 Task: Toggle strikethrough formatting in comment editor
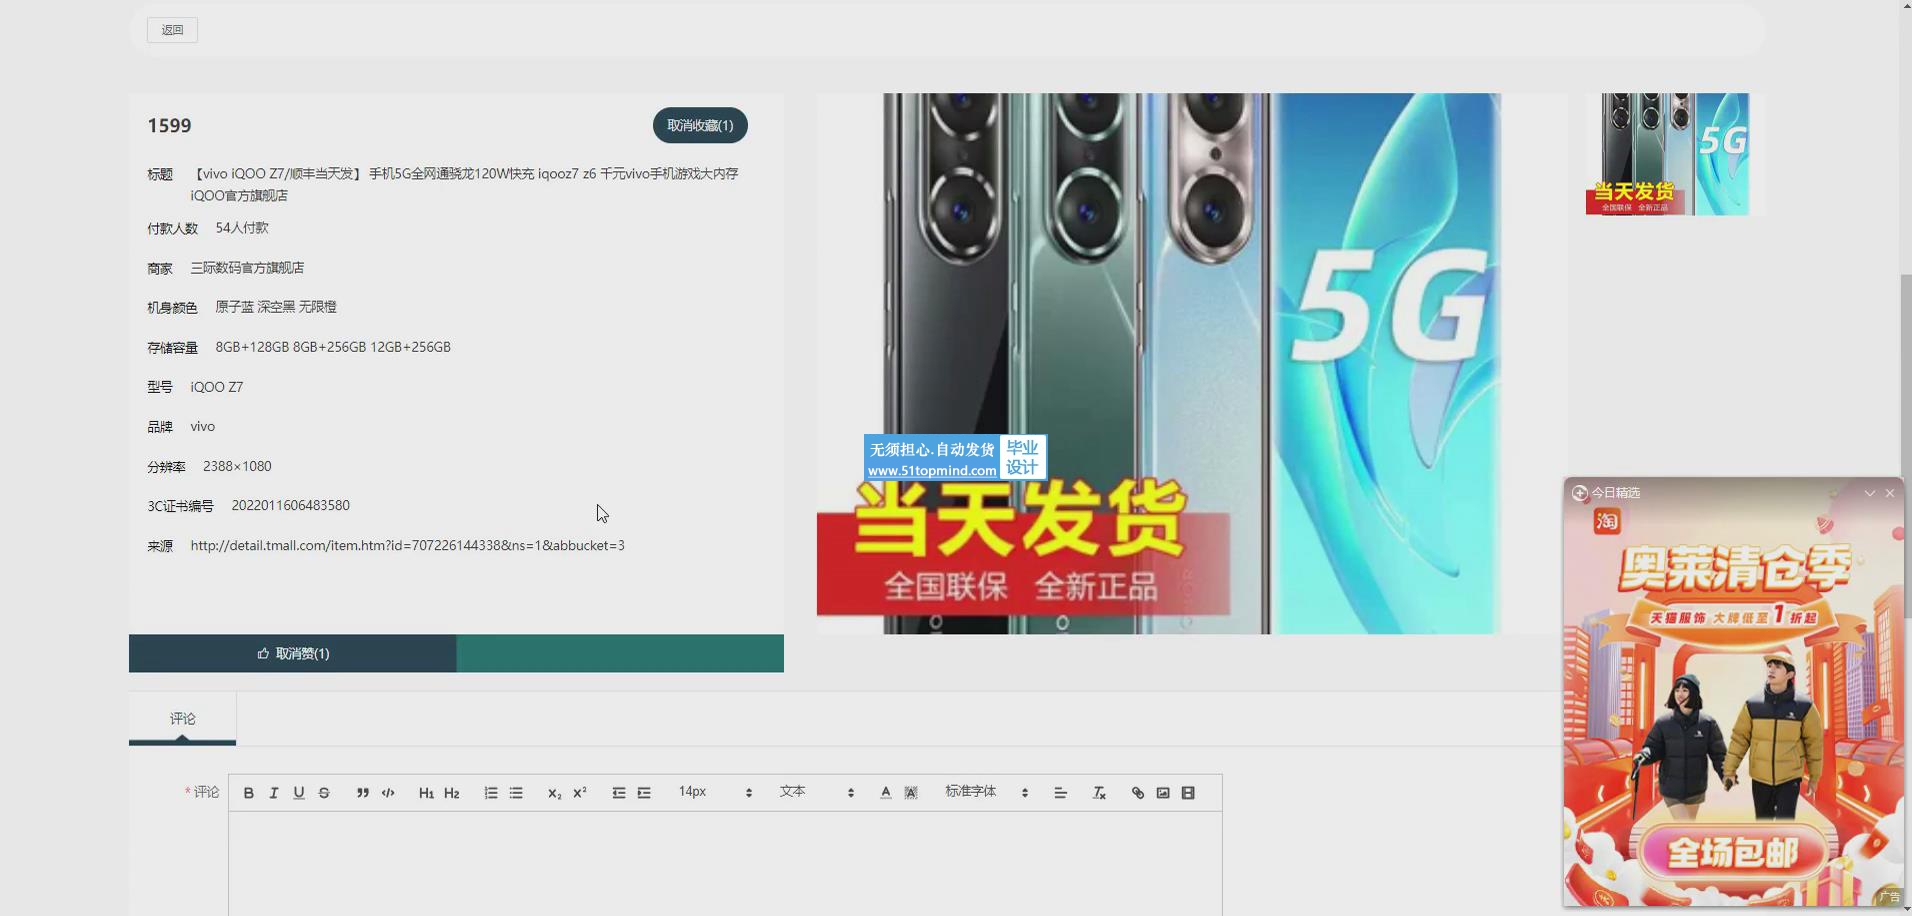point(324,793)
